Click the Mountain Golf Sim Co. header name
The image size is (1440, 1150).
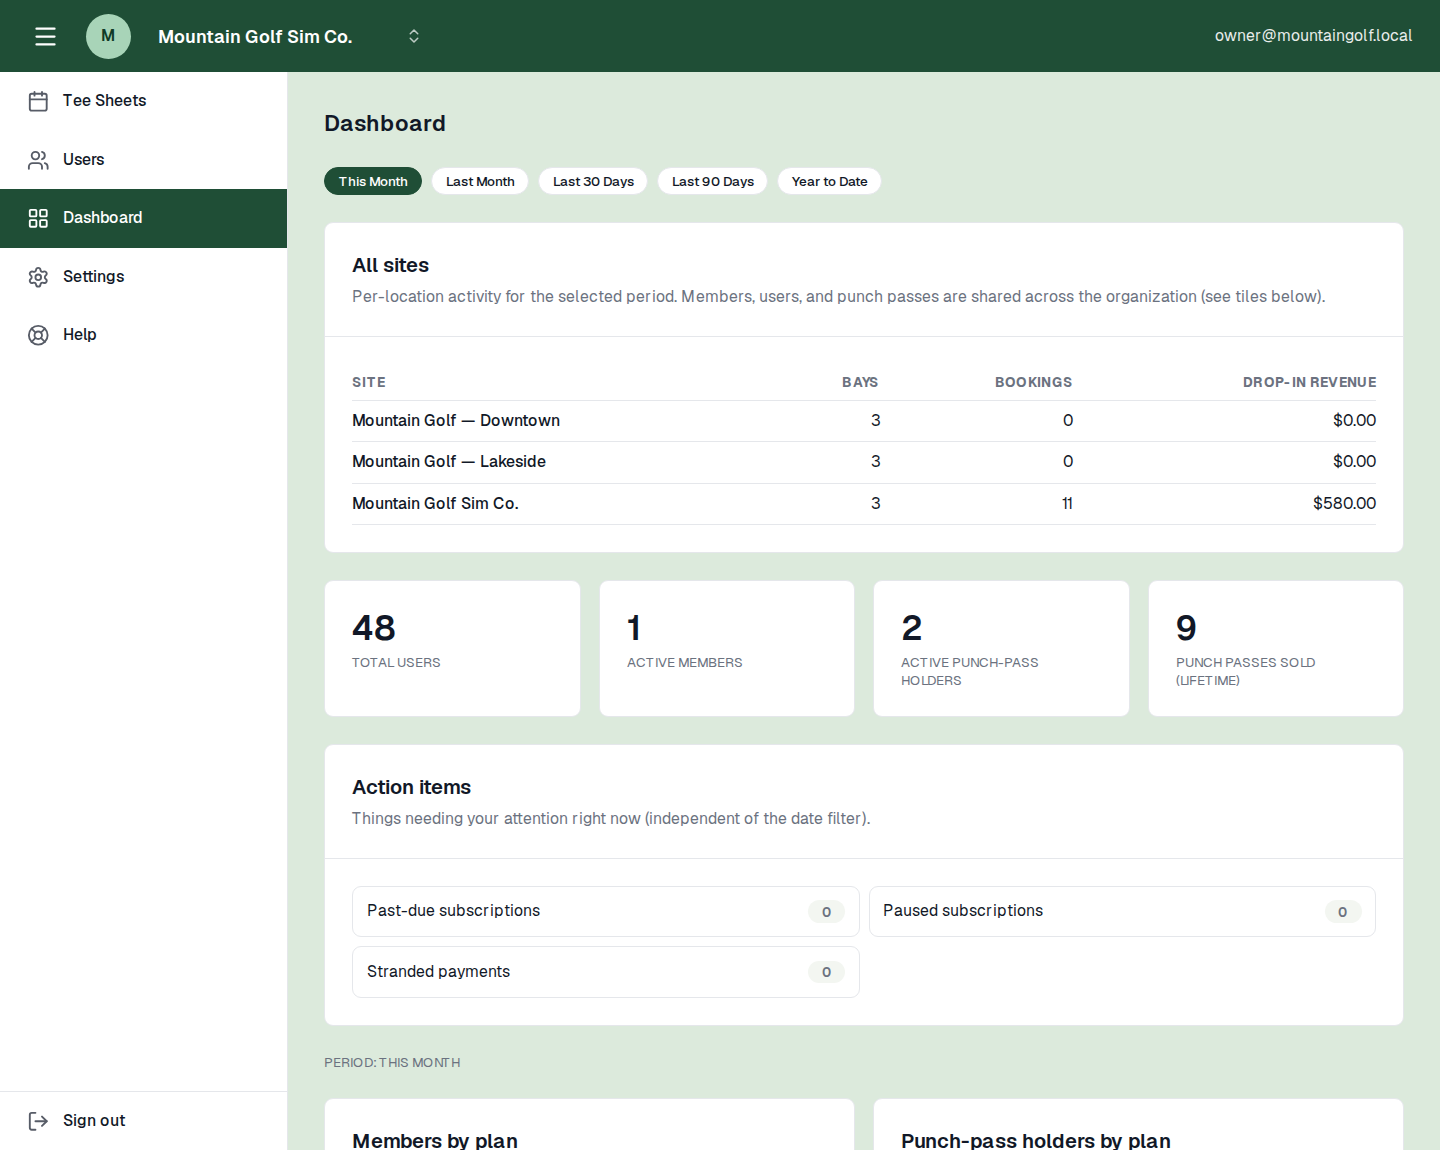point(255,37)
